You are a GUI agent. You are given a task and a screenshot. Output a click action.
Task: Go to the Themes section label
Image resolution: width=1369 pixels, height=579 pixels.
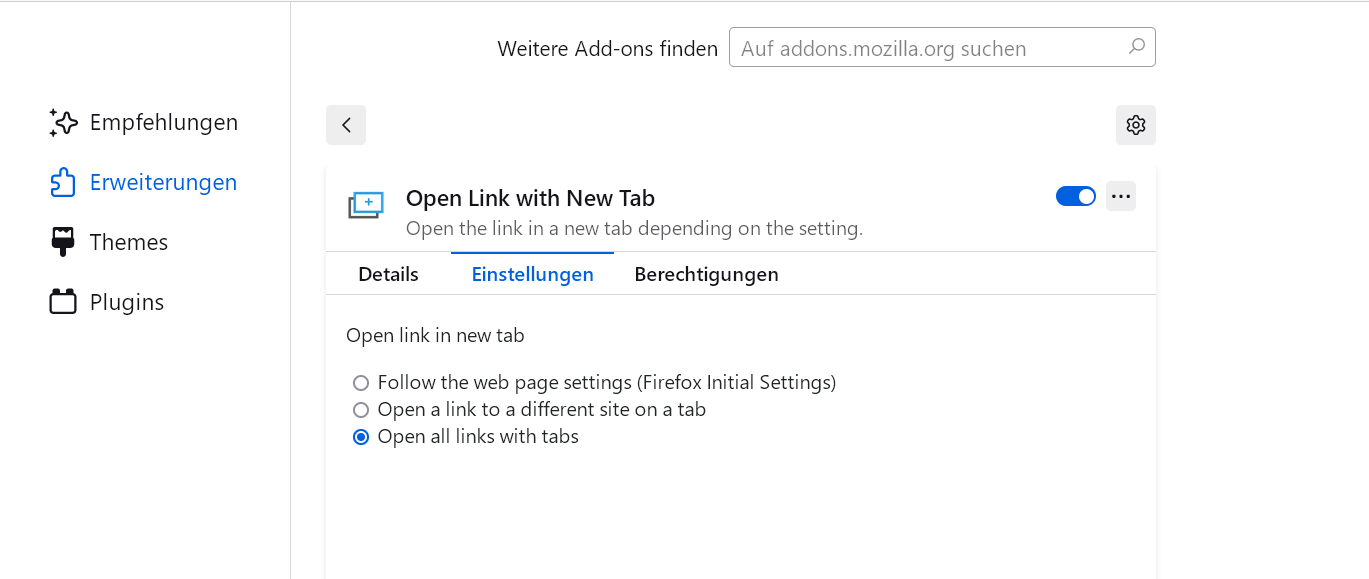pos(129,242)
